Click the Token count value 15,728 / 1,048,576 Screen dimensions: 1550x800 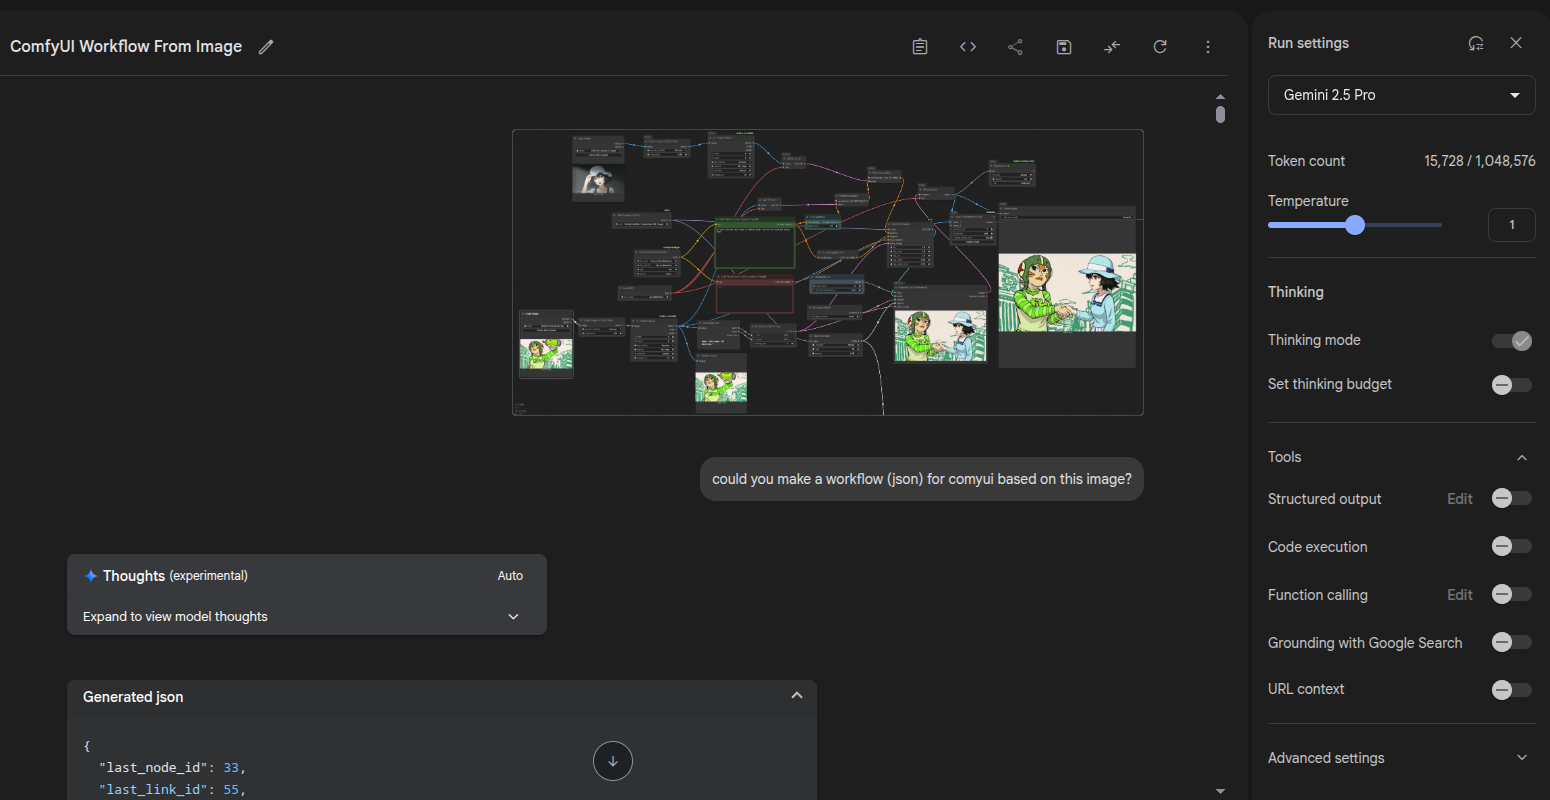coord(1480,161)
